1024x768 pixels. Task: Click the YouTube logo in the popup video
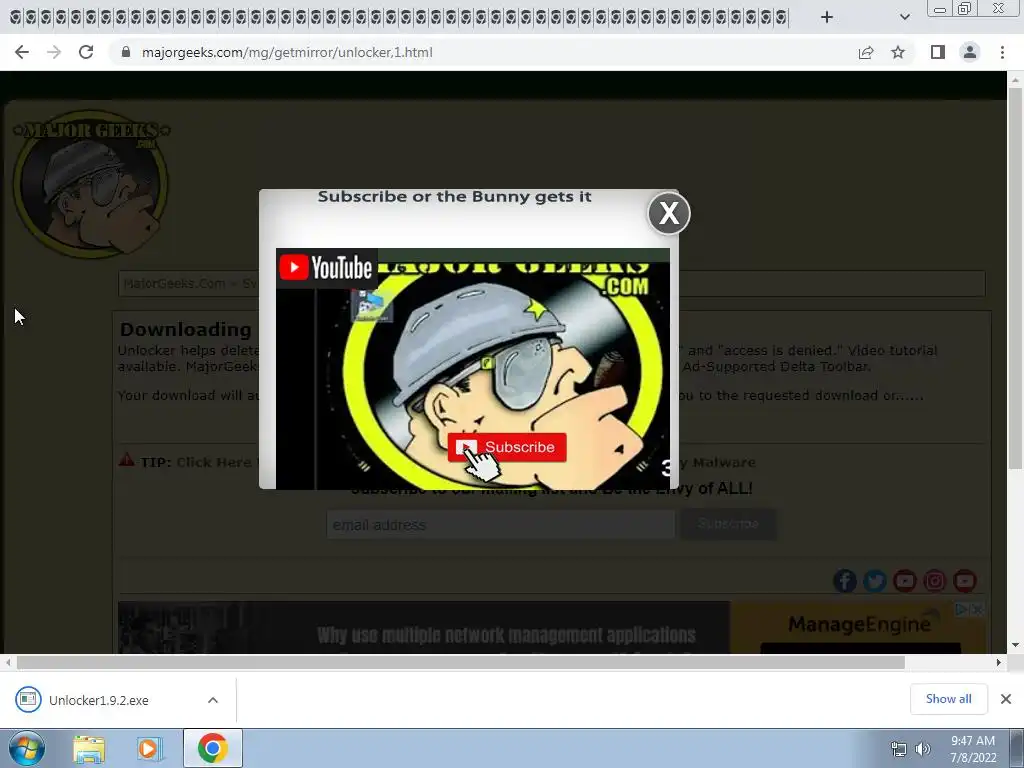327,268
